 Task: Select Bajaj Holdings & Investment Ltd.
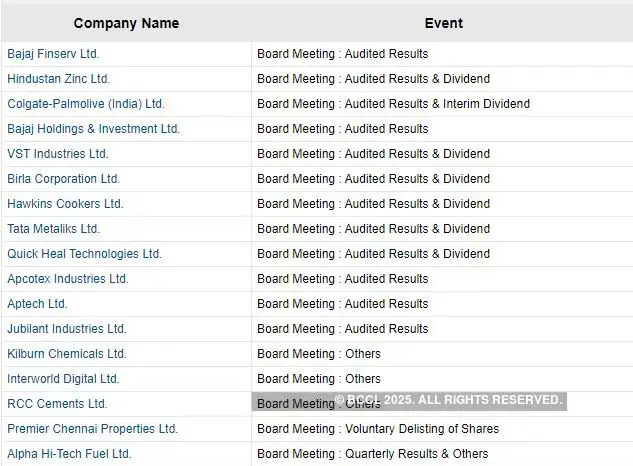coord(93,129)
